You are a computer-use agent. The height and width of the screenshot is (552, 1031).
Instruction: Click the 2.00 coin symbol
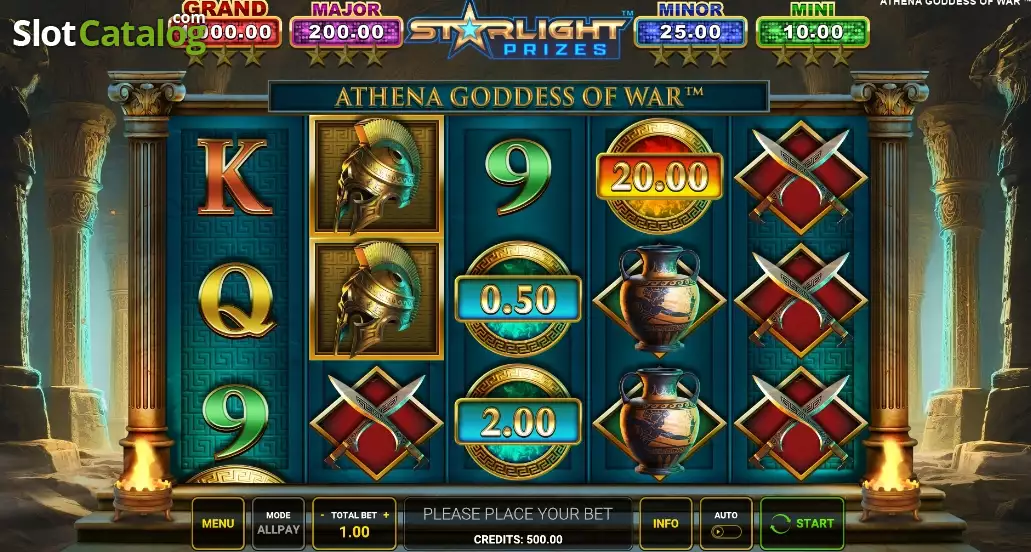pos(517,422)
